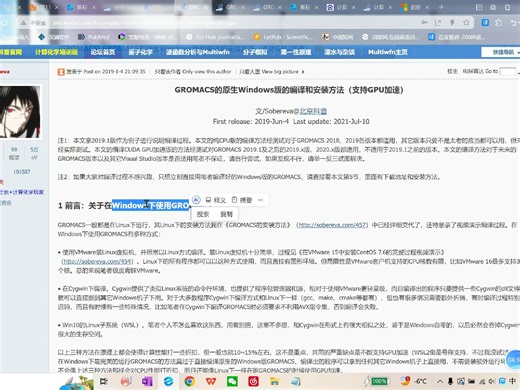Open 计算化学培训班 navigation link
520x390 pixels.
(56, 52)
